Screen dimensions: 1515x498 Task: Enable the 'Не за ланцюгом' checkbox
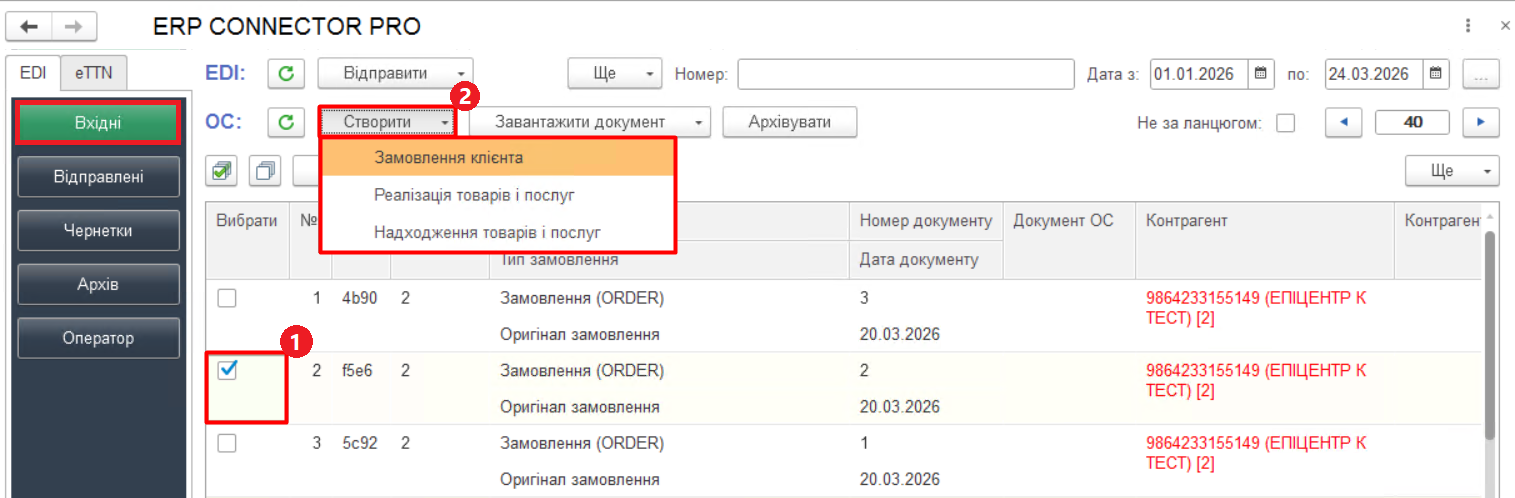(x=1286, y=123)
